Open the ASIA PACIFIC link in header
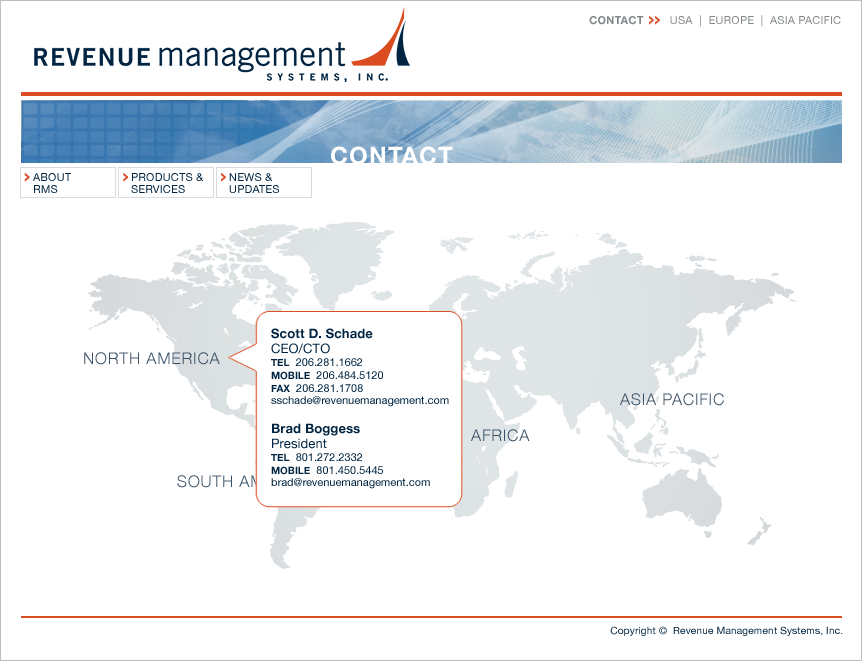This screenshot has height=661, width=862. tap(805, 20)
